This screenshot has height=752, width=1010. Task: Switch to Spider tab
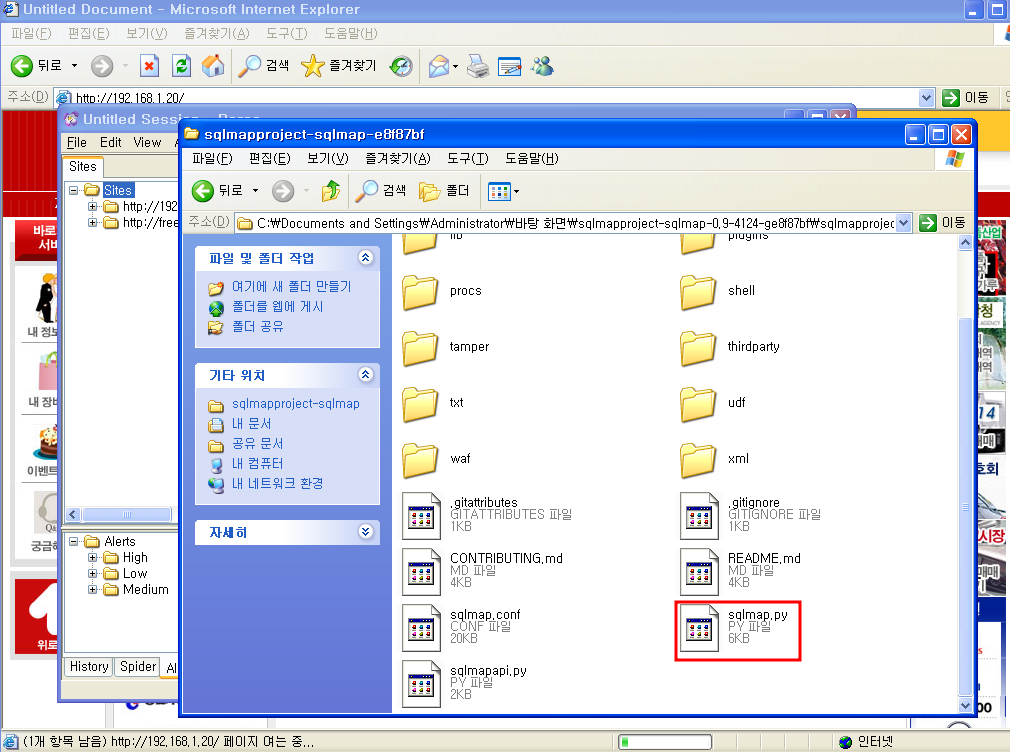click(138, 666)
